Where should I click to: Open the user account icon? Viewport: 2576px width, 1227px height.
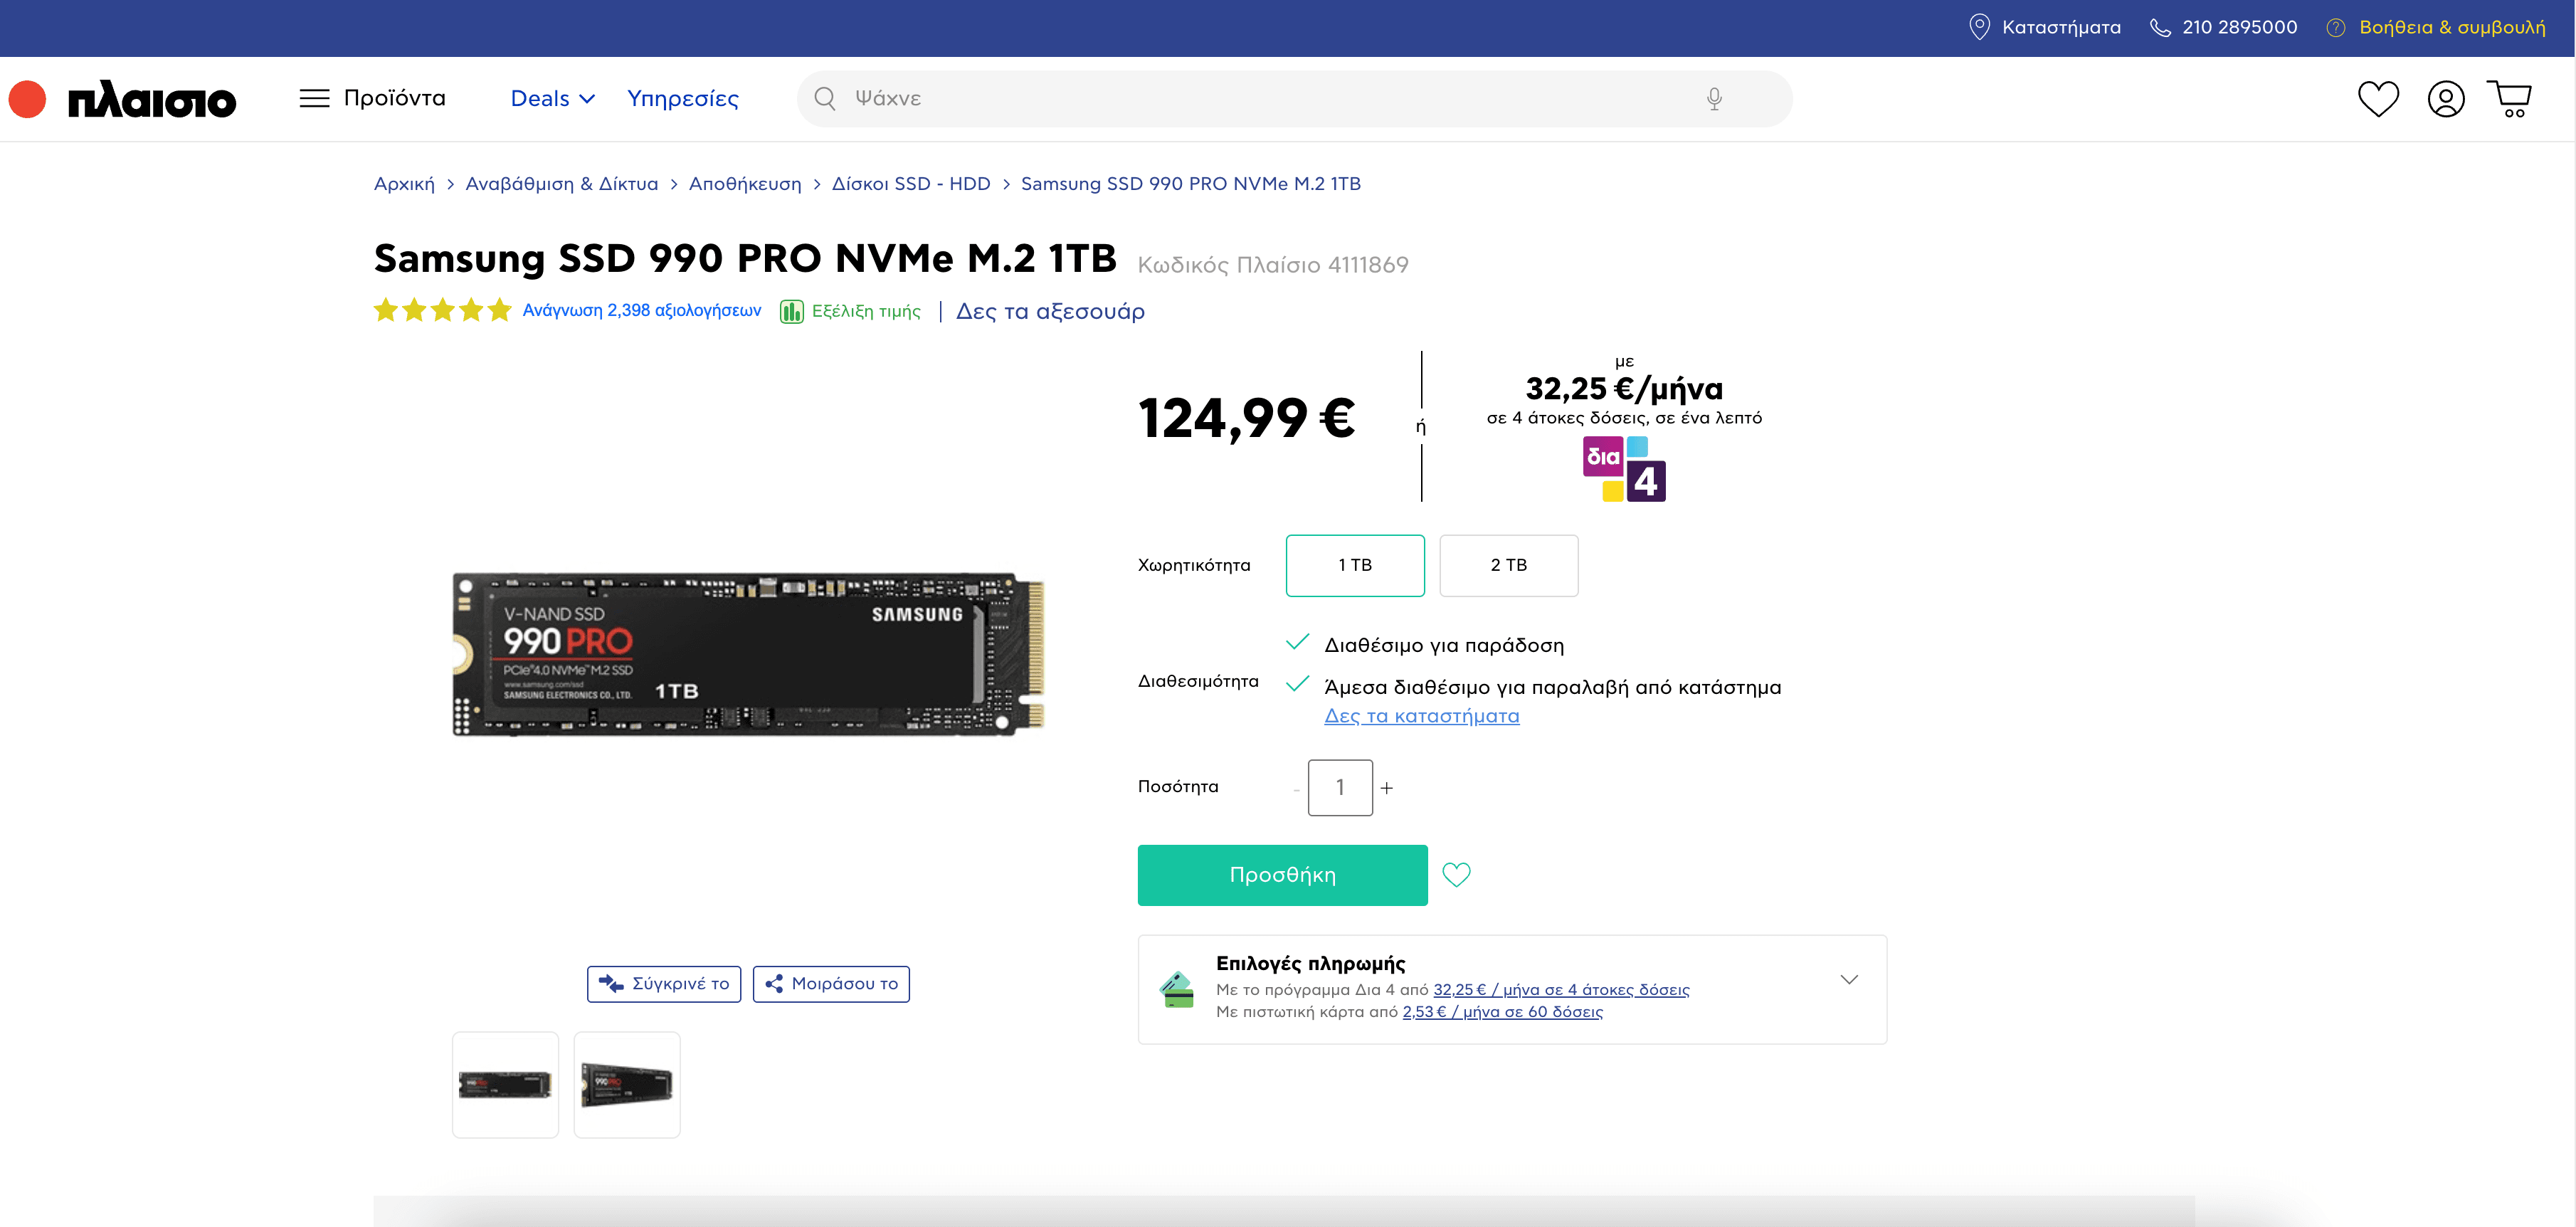tap(2445, 99)
